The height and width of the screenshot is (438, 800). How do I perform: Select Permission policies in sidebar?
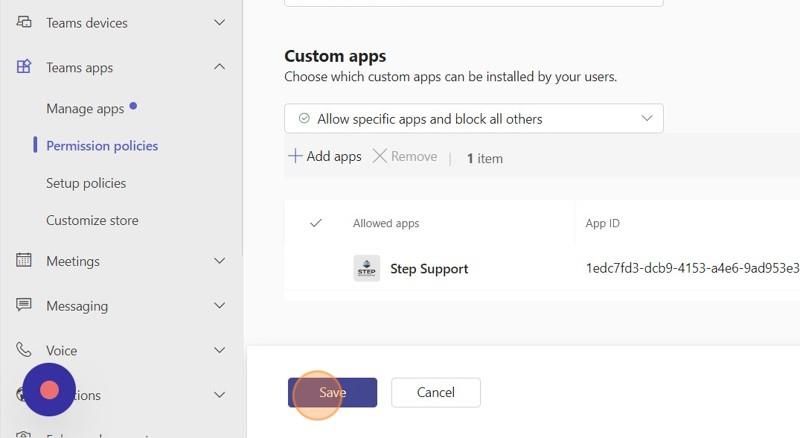coord(102,146)
